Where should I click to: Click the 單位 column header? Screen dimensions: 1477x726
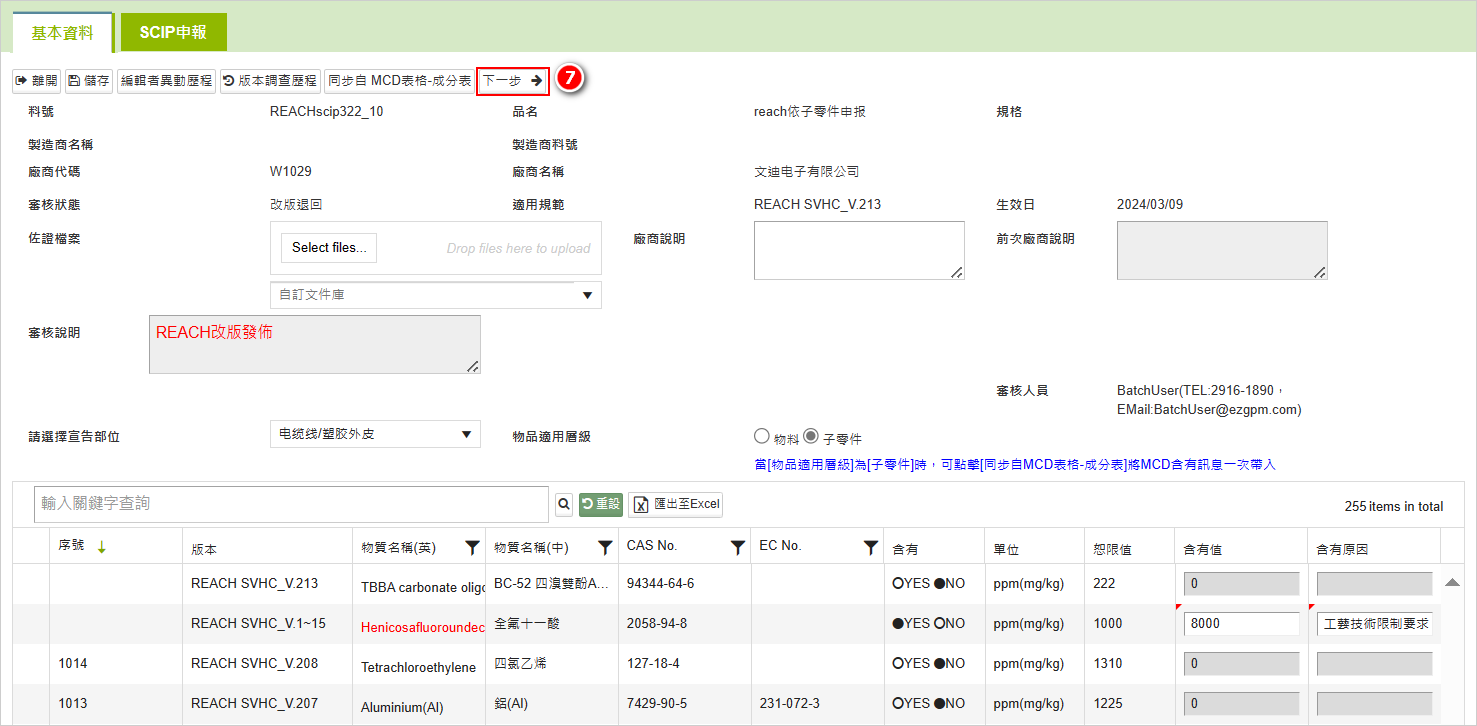(1005, 550)
